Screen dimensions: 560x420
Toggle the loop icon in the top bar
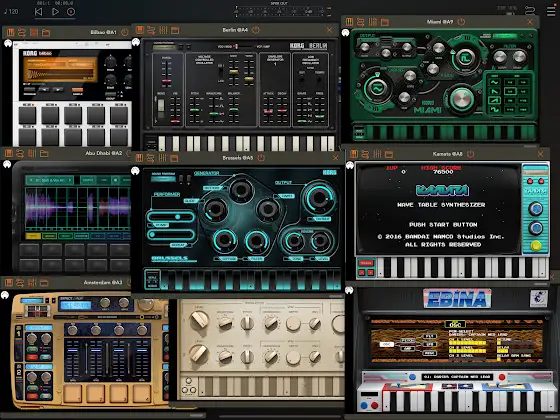[x=530, y=10]
